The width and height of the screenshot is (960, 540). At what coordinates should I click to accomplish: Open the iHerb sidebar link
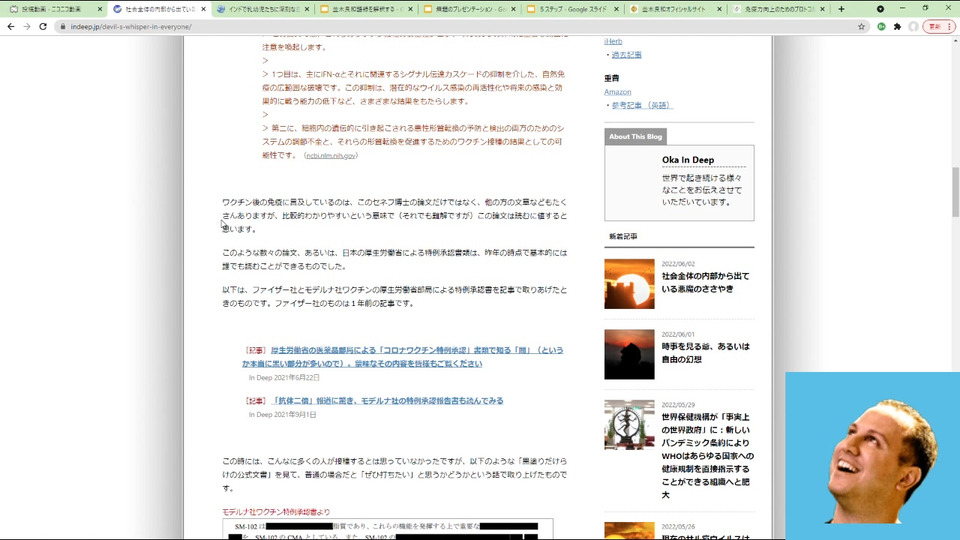pyautogui.click(x=613, y=41)
